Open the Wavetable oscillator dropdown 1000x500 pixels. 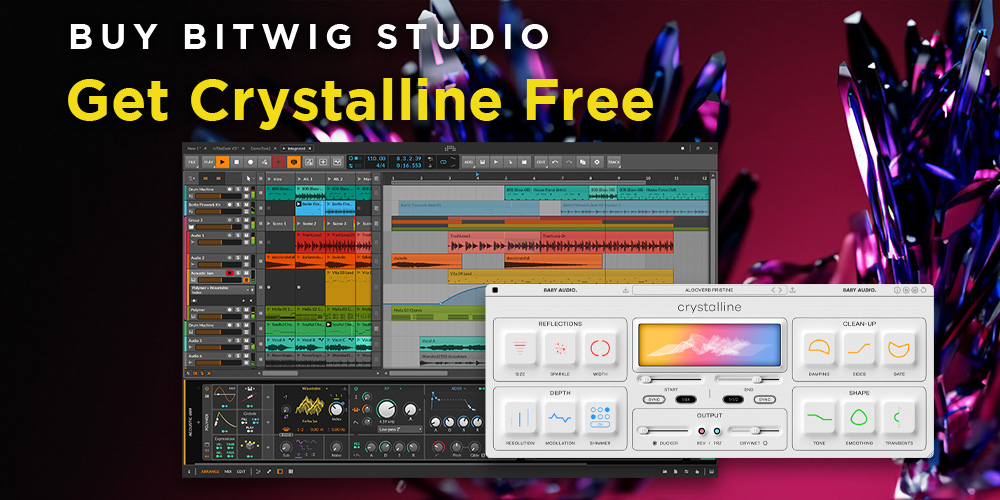click(315, 388)
